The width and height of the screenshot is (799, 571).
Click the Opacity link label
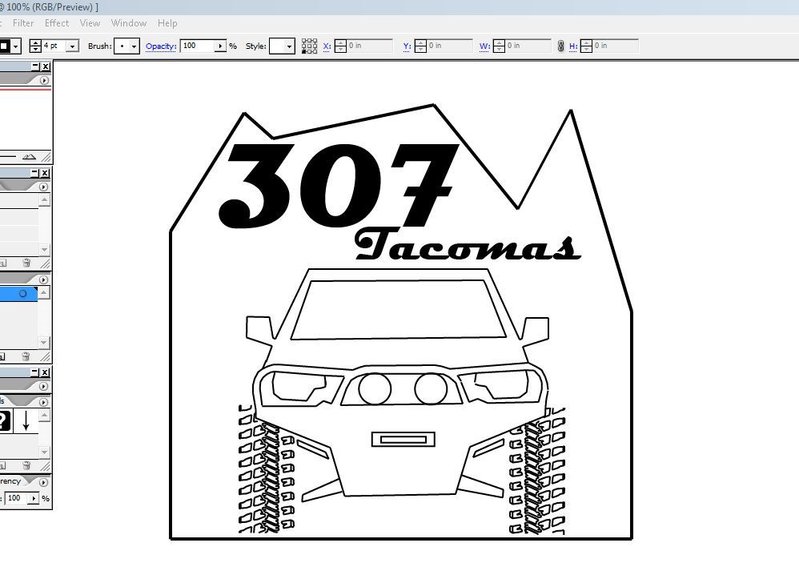click(161, 46)
